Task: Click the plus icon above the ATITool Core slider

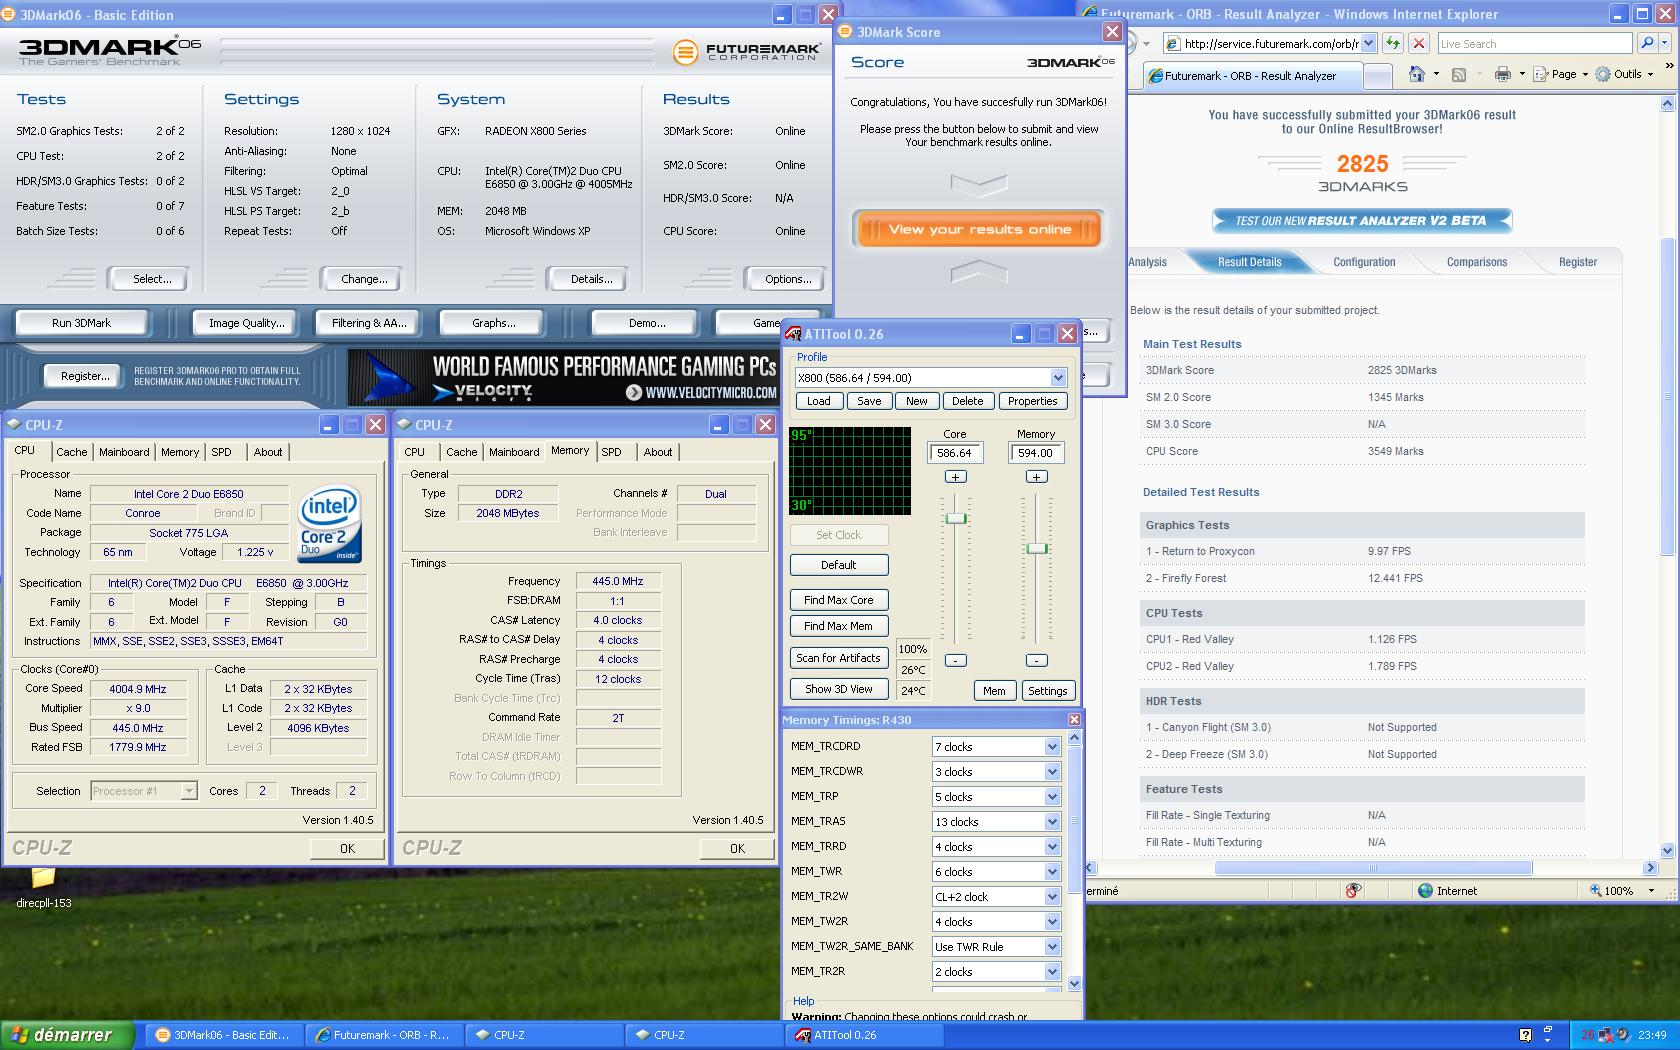Action: coord(955,476)
